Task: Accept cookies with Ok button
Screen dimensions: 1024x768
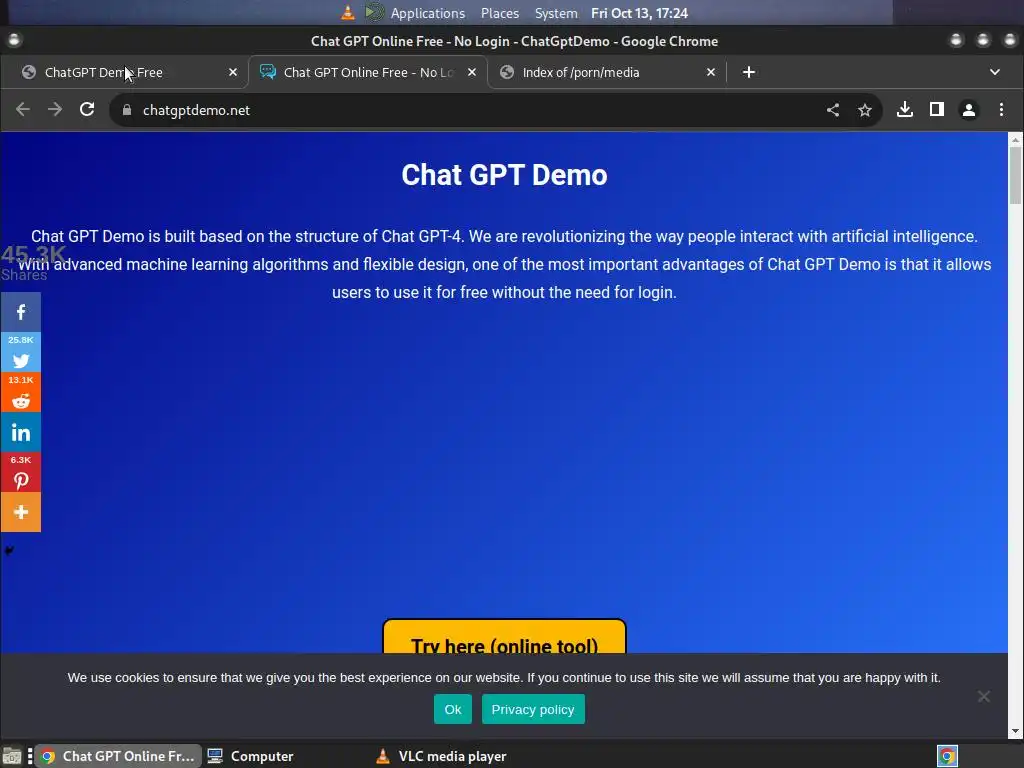Action: (453, 709)
